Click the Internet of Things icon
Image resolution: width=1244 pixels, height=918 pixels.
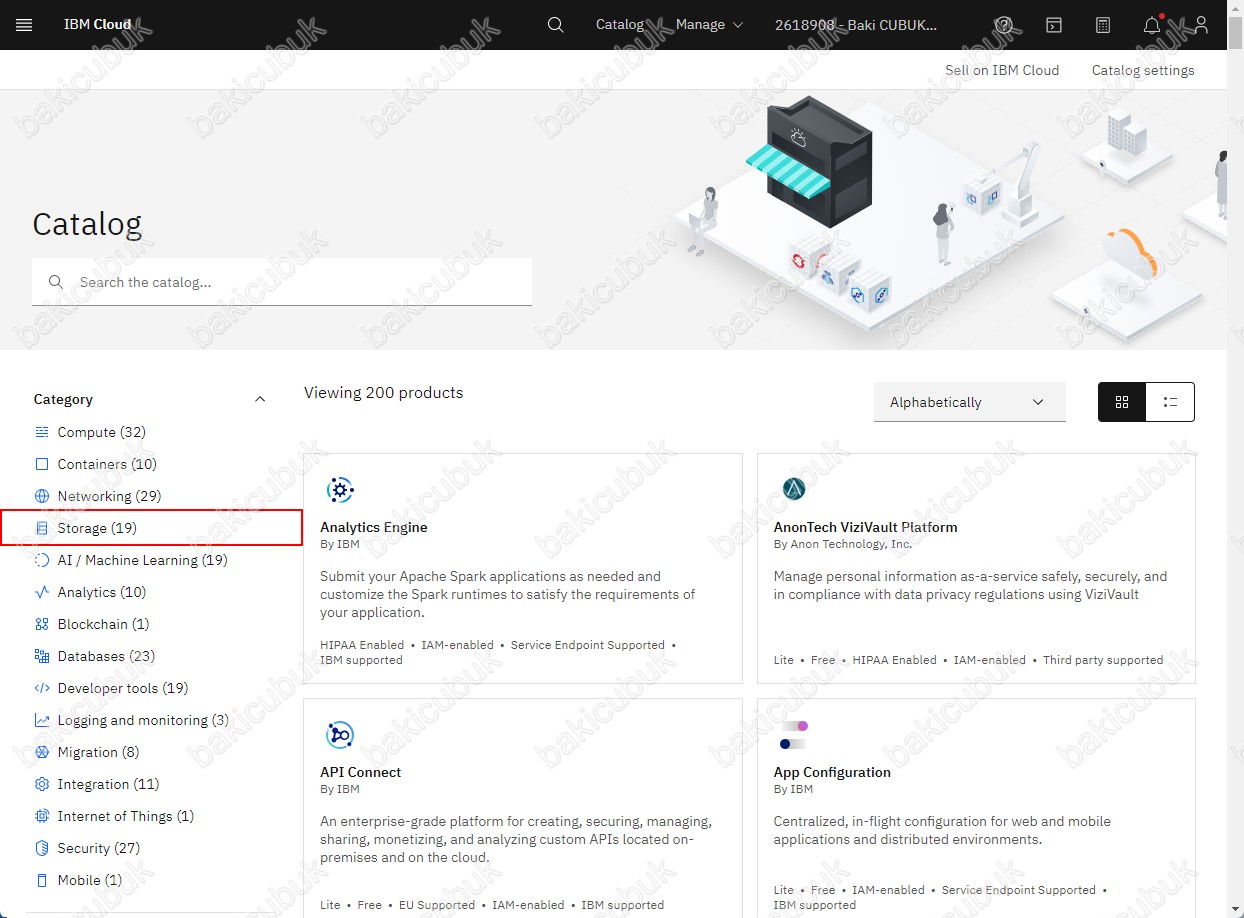click(x=42, y=816)
